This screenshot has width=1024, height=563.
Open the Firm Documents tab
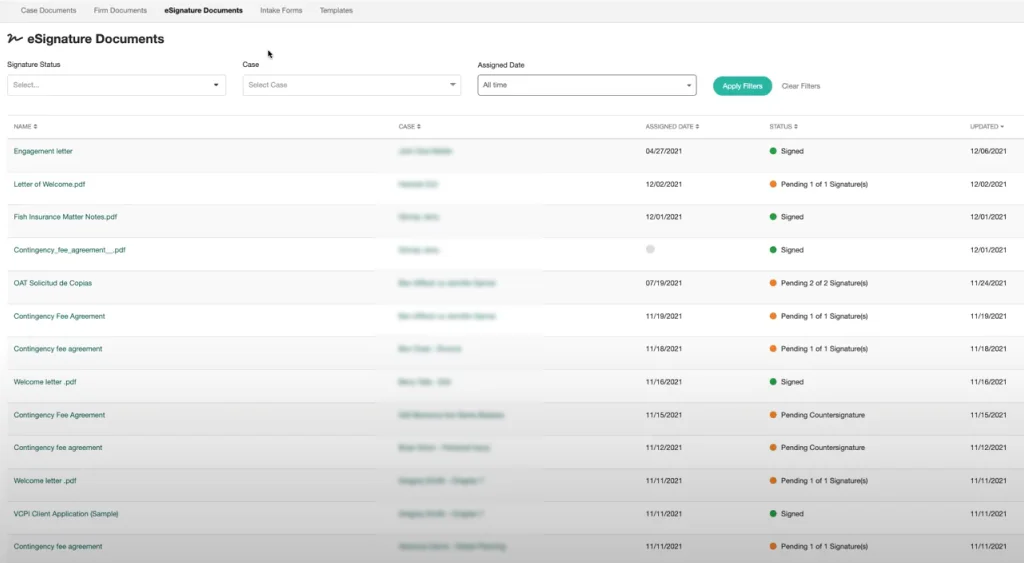pyautogui.click(x=120, y=11)
